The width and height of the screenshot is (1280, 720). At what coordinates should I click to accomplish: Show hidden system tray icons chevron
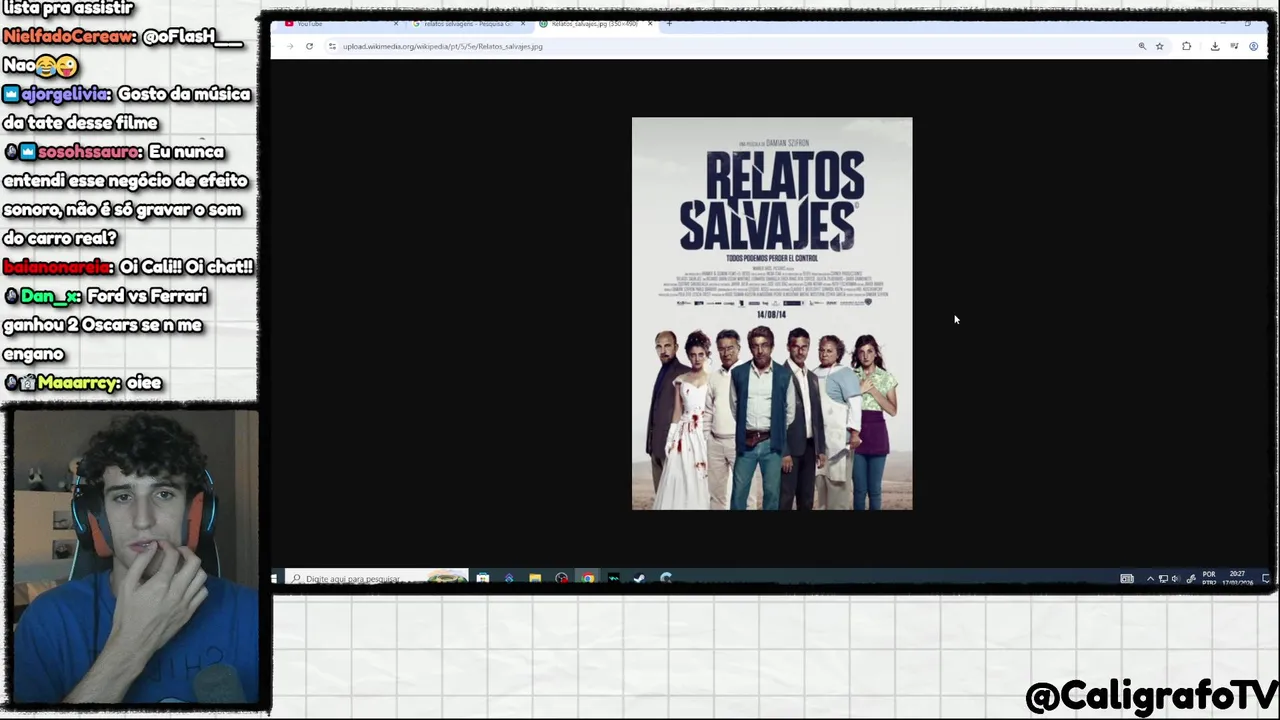pos(1150,578)
